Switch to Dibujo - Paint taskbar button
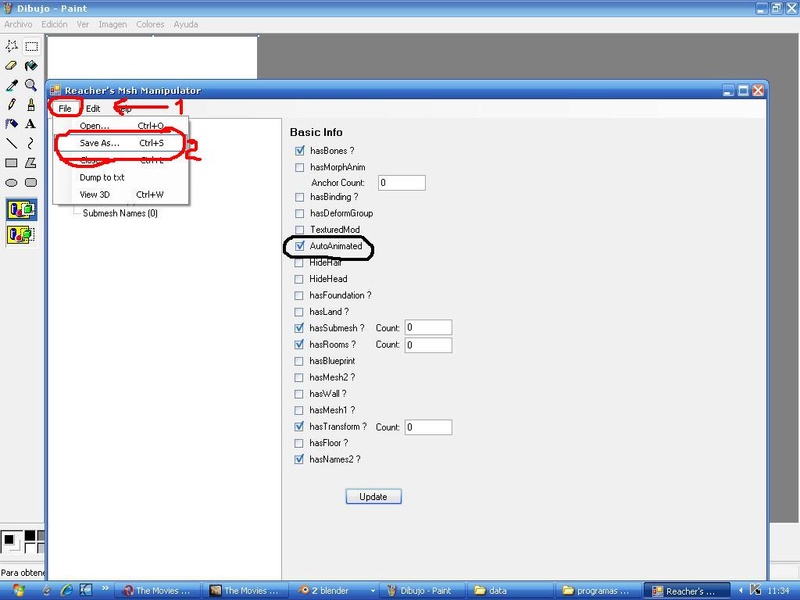This screenshot has width=800, height=600. pyautogui.click(x=424, y=590)
